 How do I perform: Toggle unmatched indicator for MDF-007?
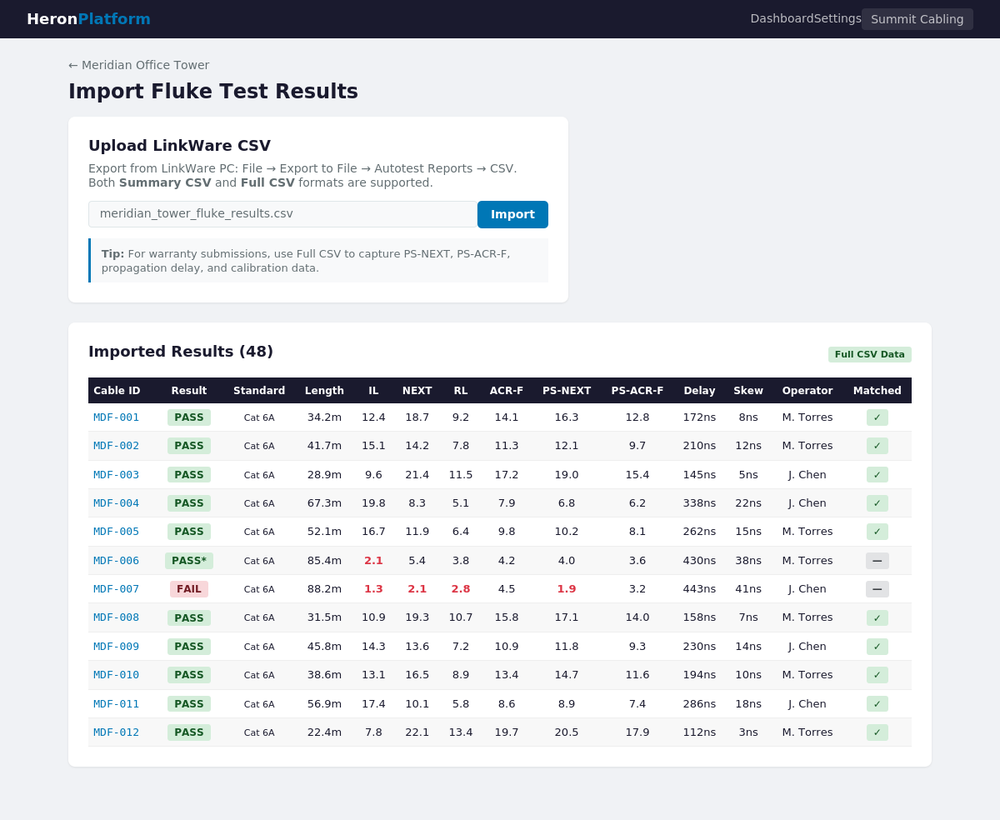pyautogui.click(x=877, y=589)
